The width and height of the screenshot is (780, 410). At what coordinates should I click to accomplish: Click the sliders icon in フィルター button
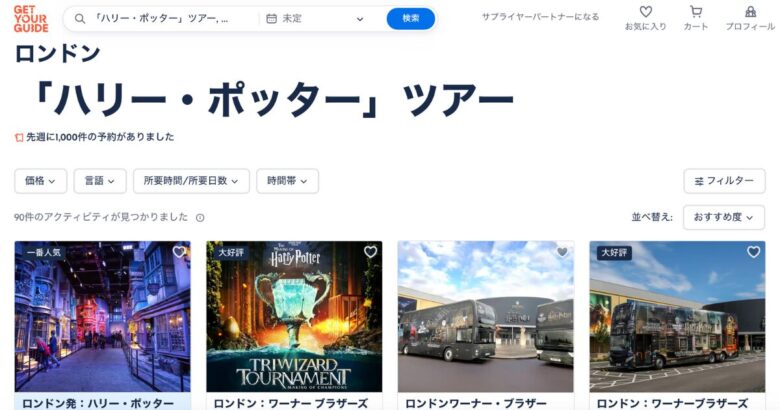(x=699, y=181)
